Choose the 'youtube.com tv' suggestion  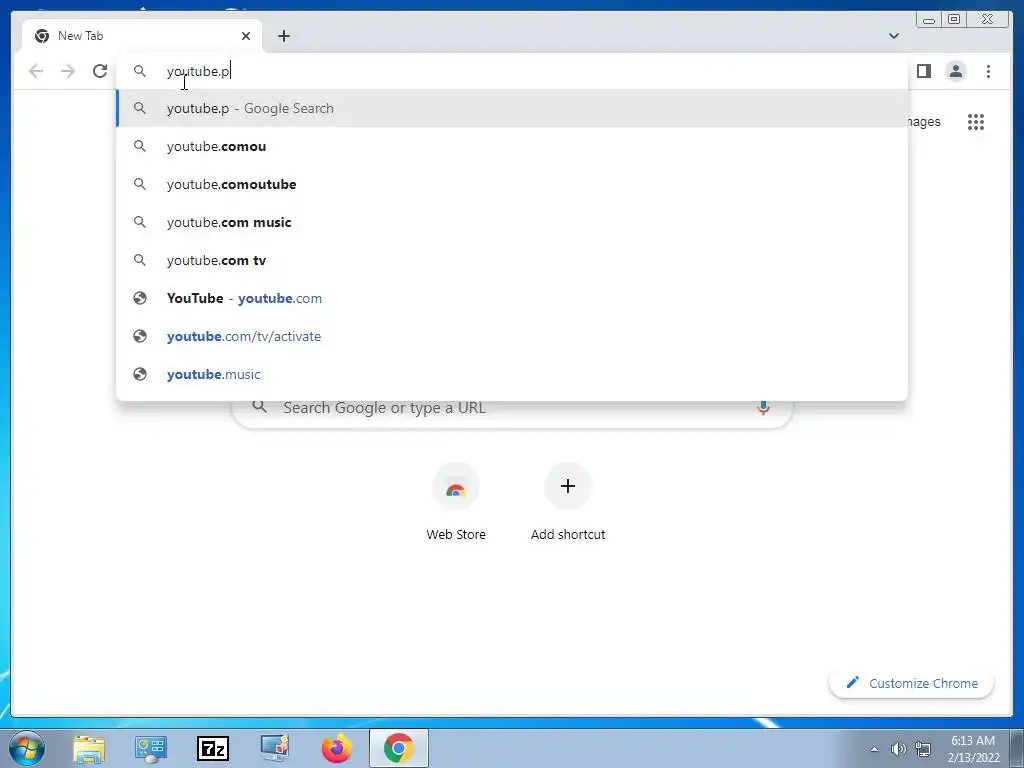512,260
